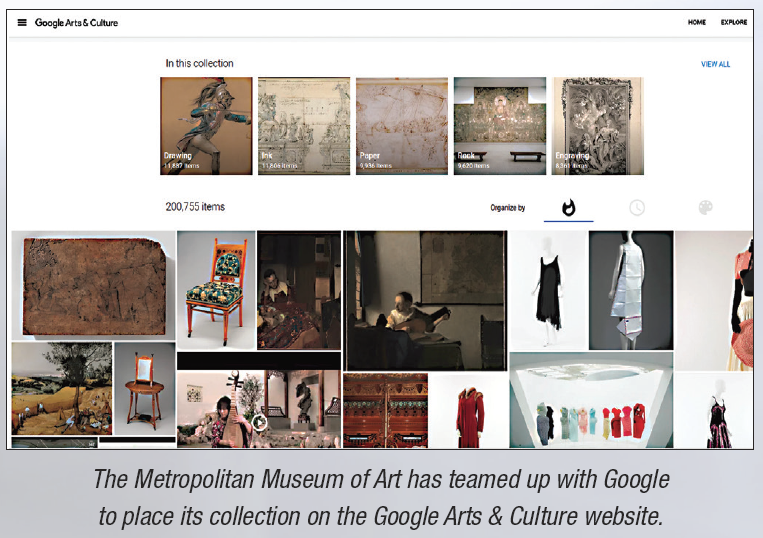Open EXPLORE in top navigation
763x538 pixels.
[x=734, y=22]
